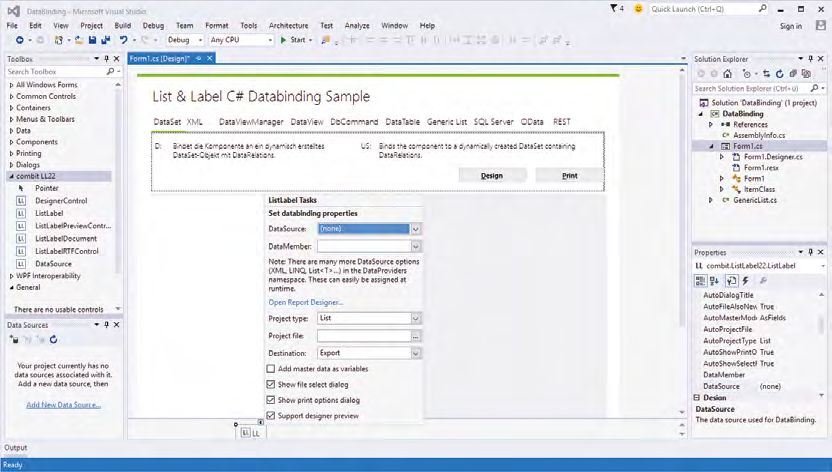Switch to the DataViewManager tab
832x472 pixels.
click(251, 122)
